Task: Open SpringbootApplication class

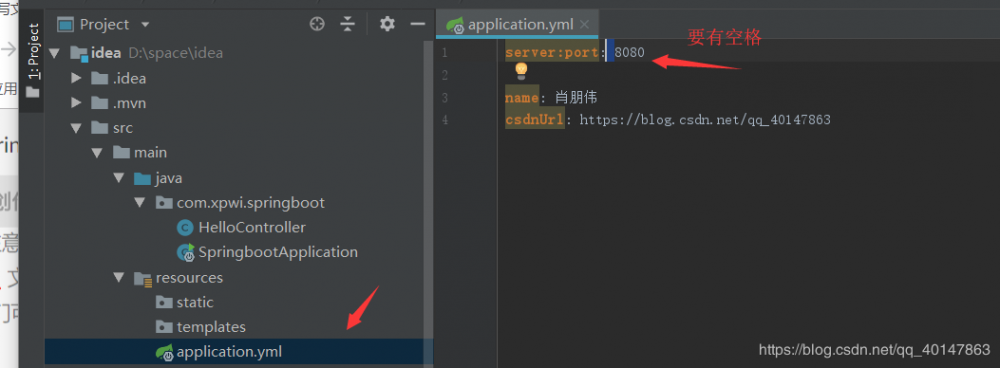Action: point(278,252)
